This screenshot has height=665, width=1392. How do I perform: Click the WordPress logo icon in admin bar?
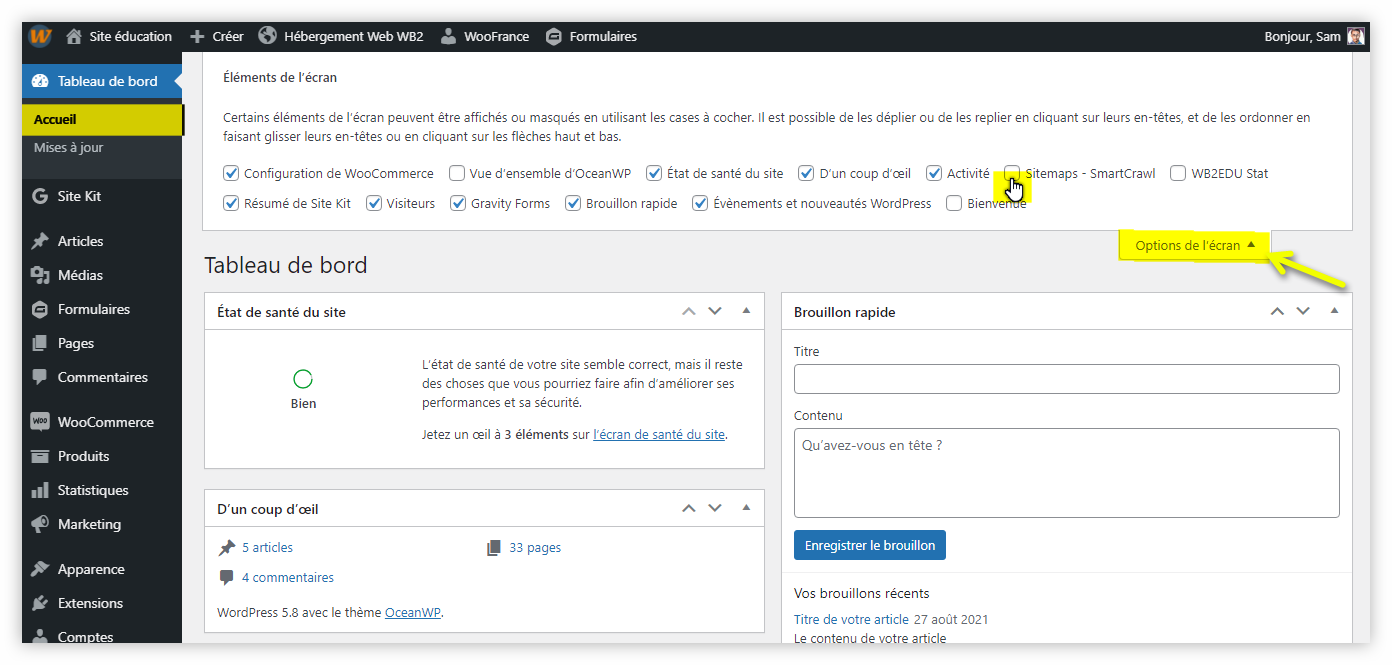pos(40,36)
